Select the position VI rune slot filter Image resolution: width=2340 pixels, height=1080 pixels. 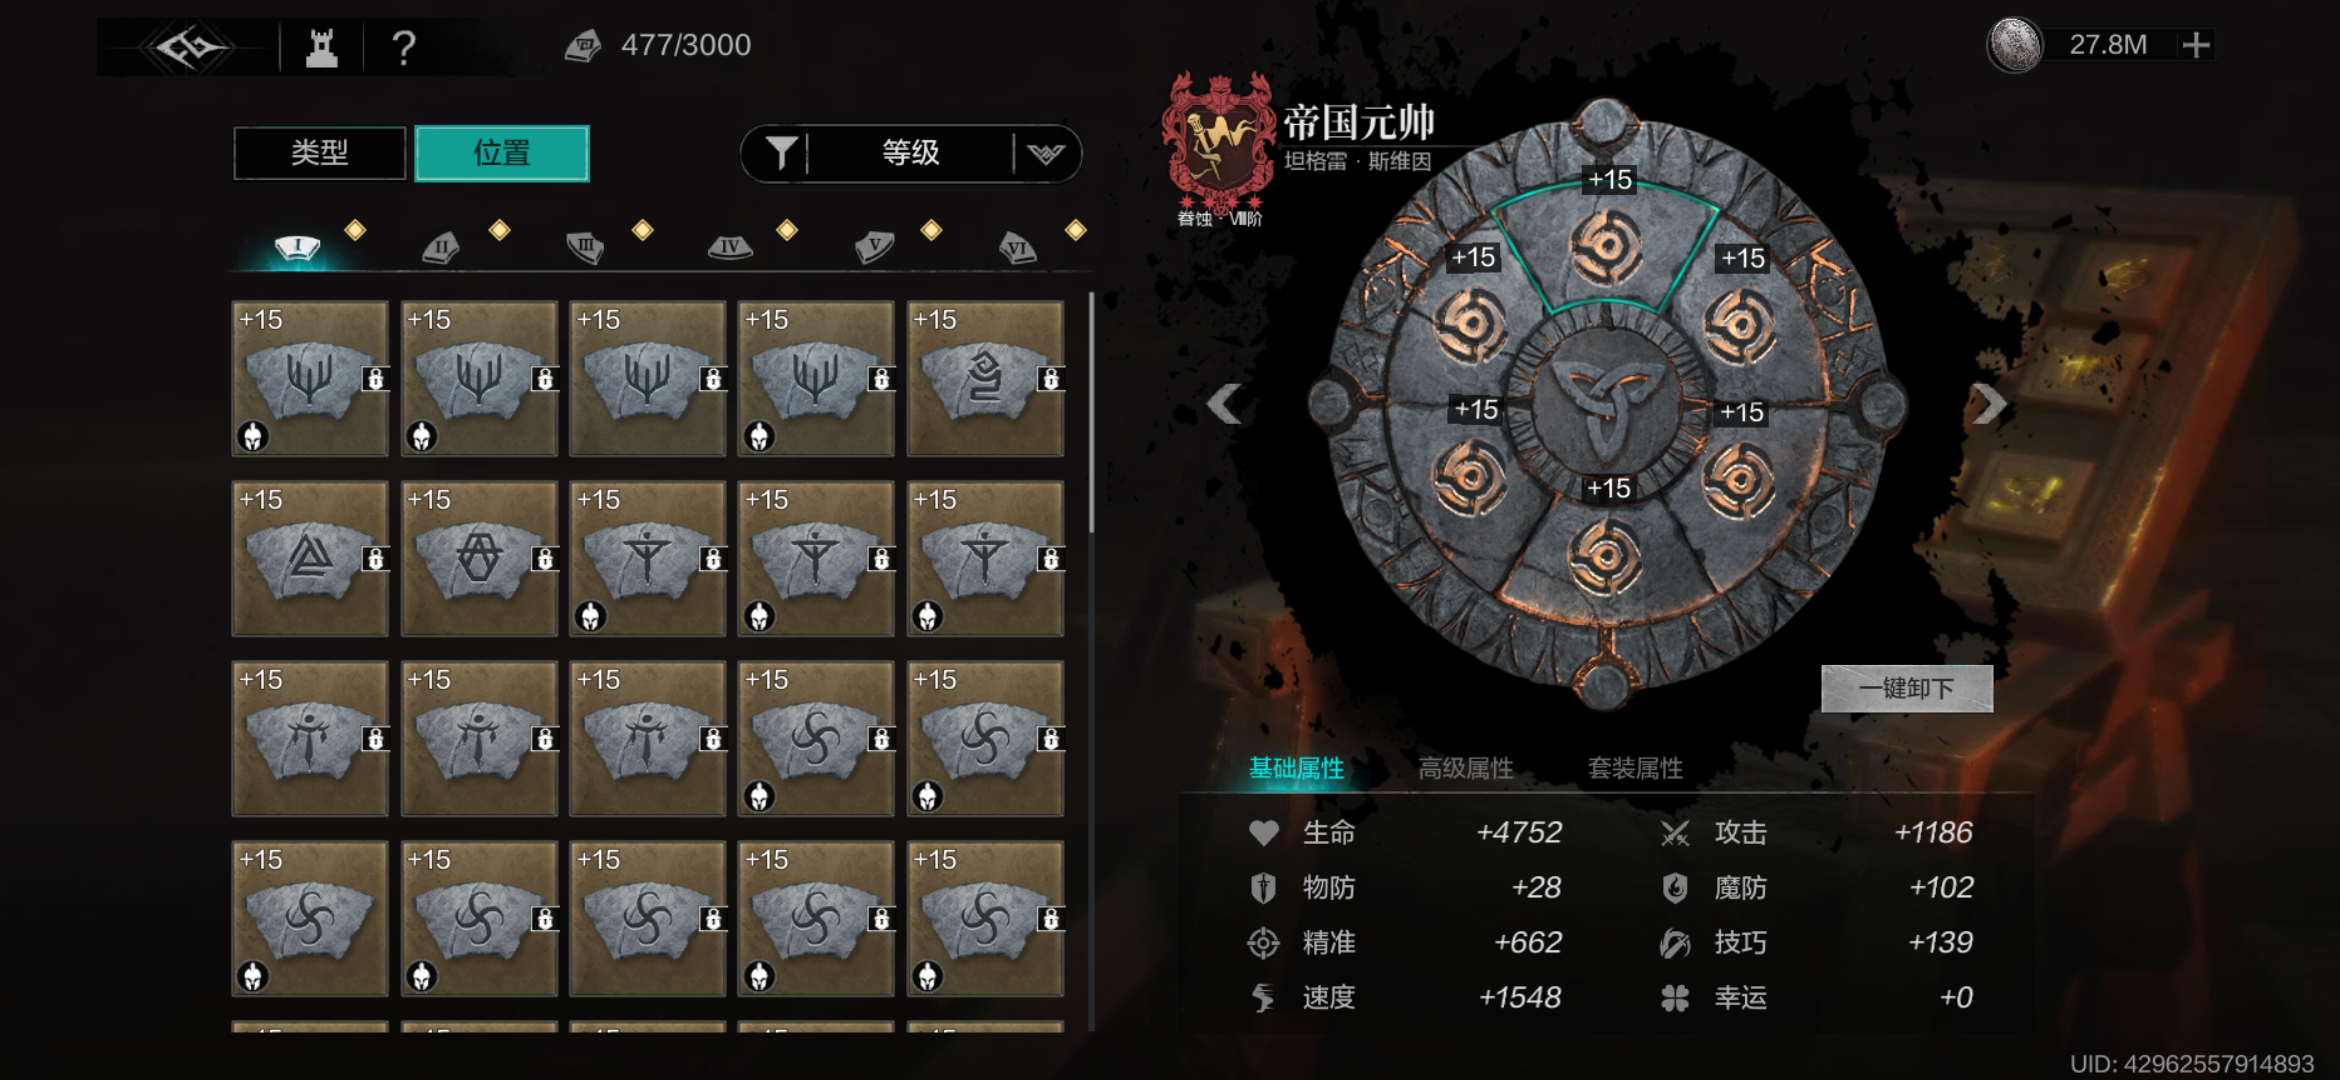pyautogui.click(x=1017, y=247)
